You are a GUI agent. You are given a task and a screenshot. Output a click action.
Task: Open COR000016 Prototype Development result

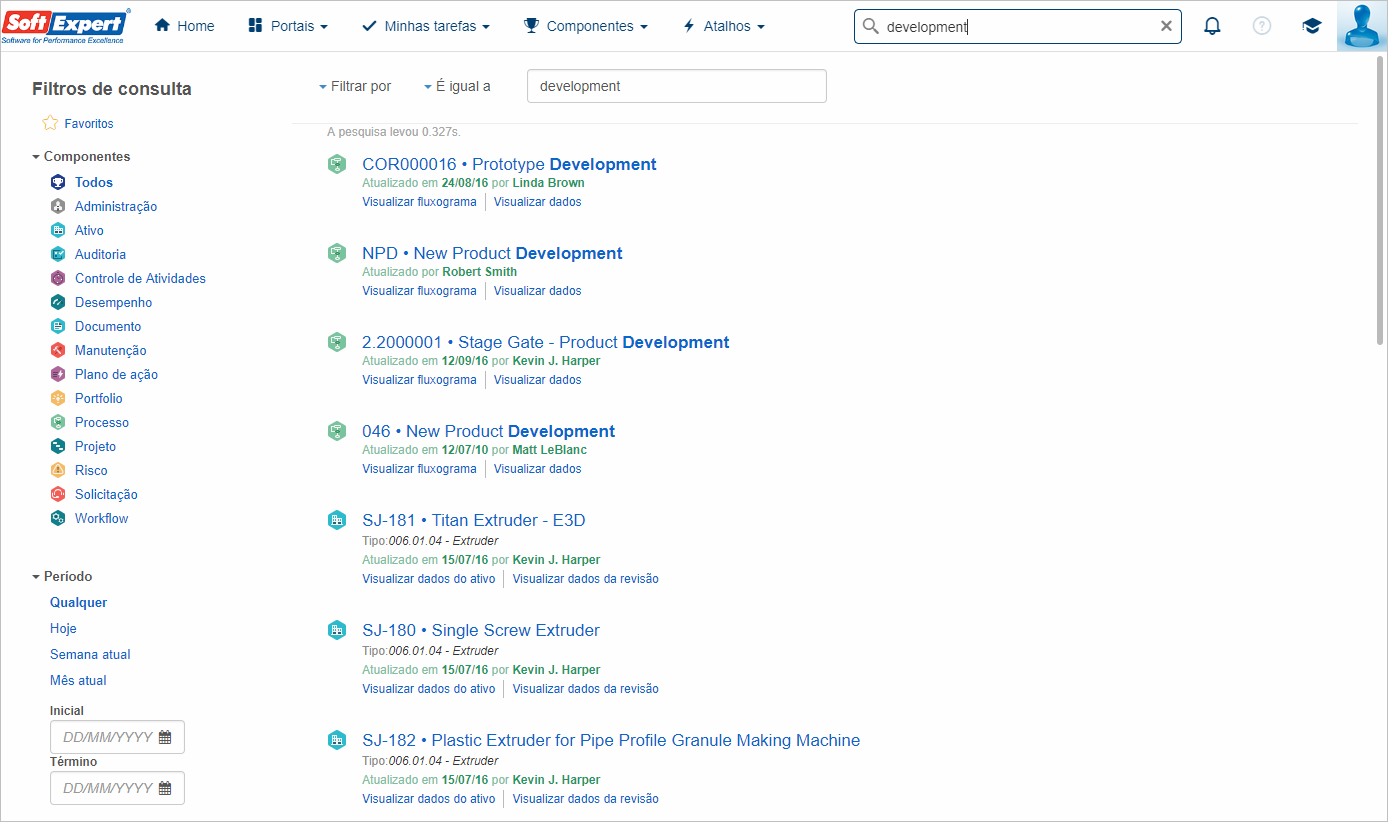point(509,164)
